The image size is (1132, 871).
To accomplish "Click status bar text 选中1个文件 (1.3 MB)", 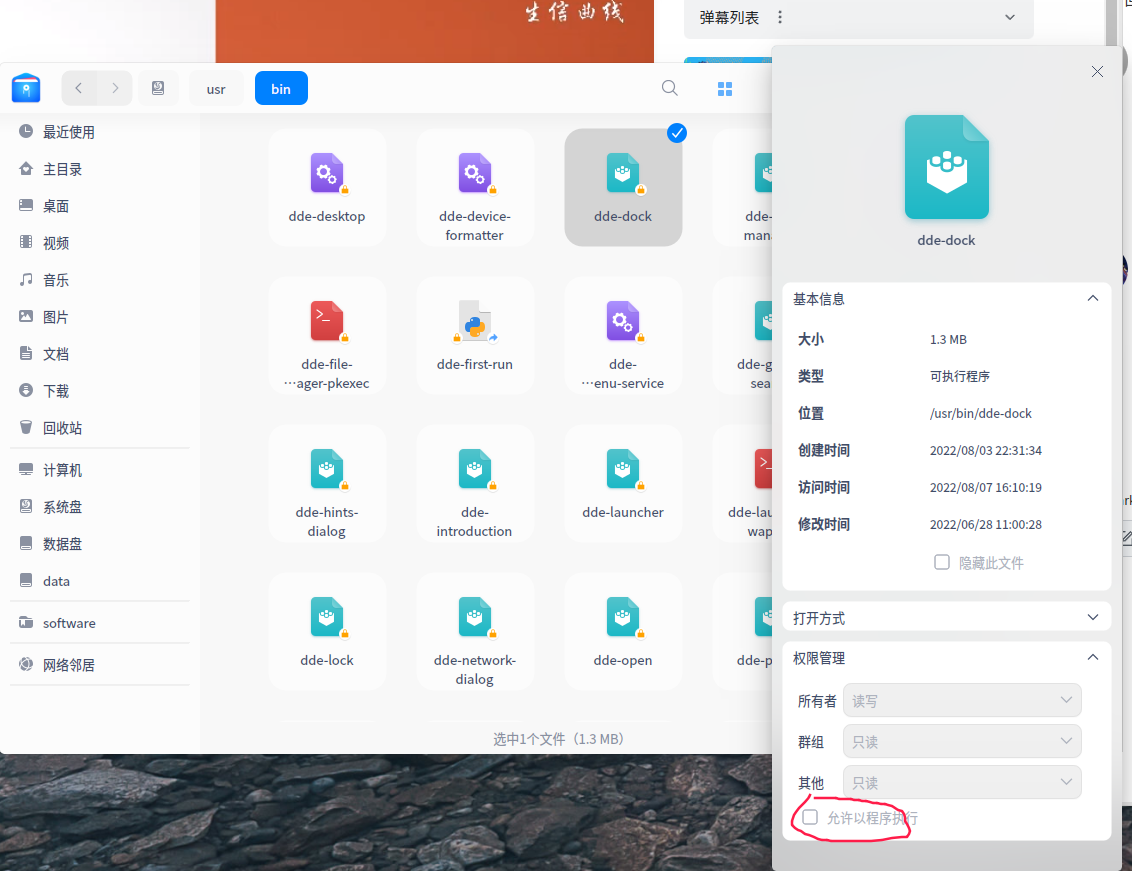I will (557, 739).
